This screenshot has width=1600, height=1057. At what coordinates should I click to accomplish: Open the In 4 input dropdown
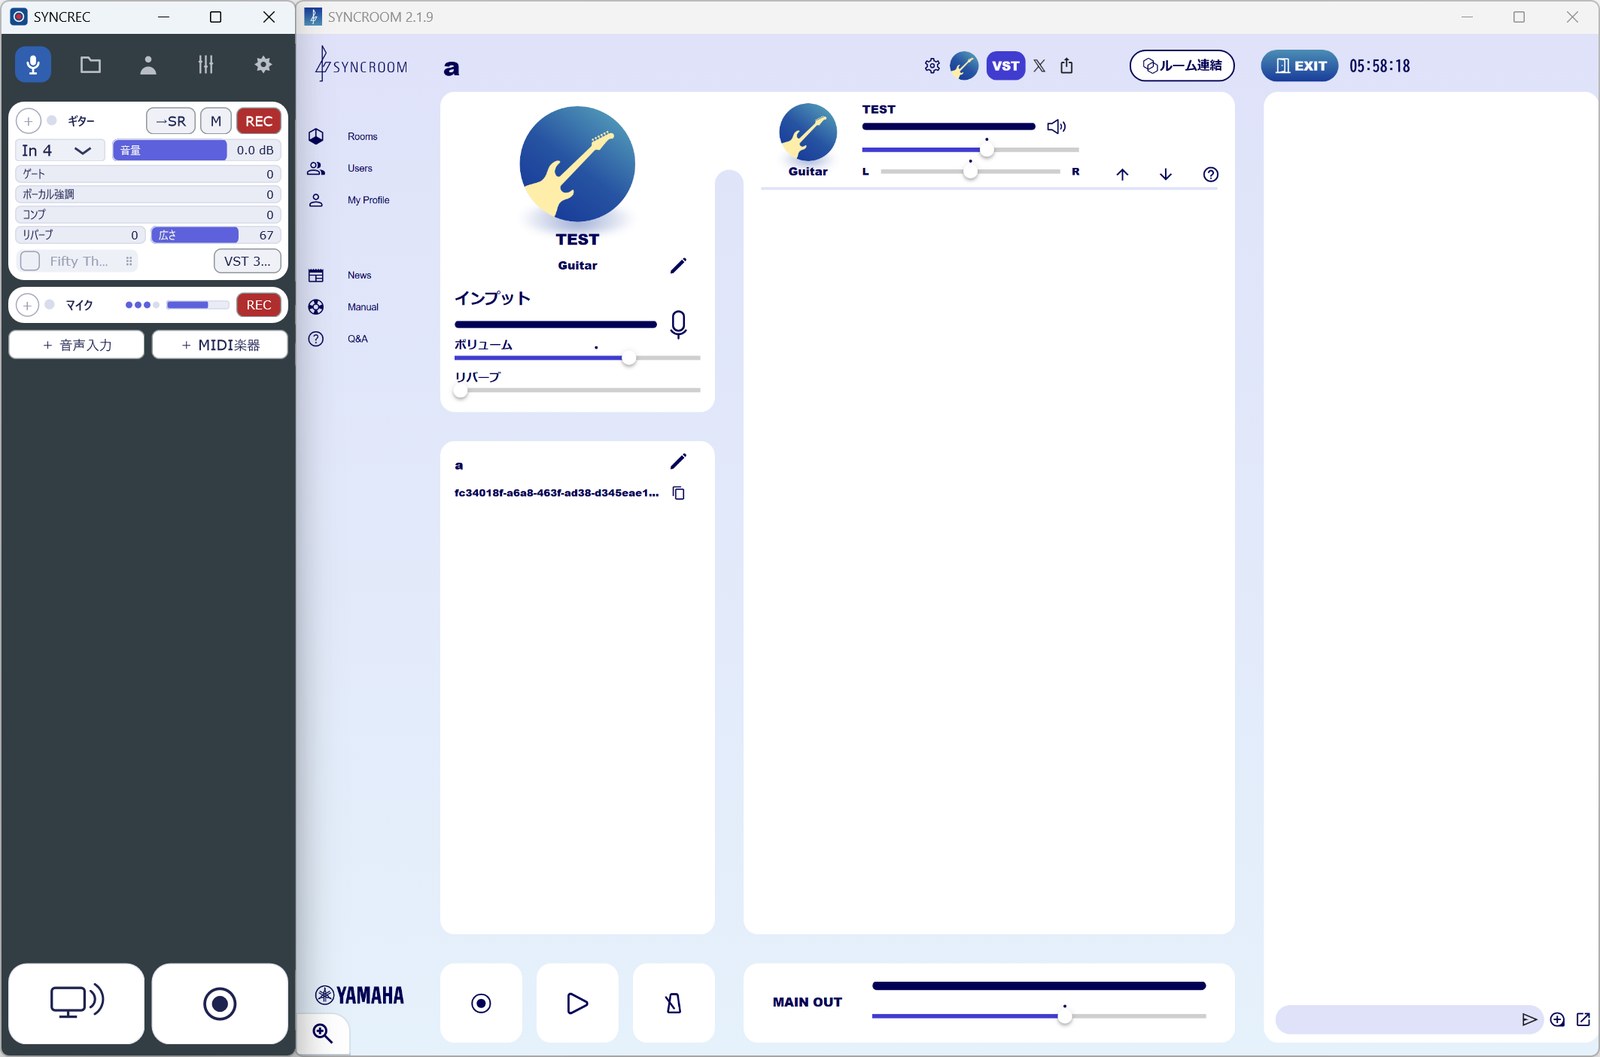[59, 150]
